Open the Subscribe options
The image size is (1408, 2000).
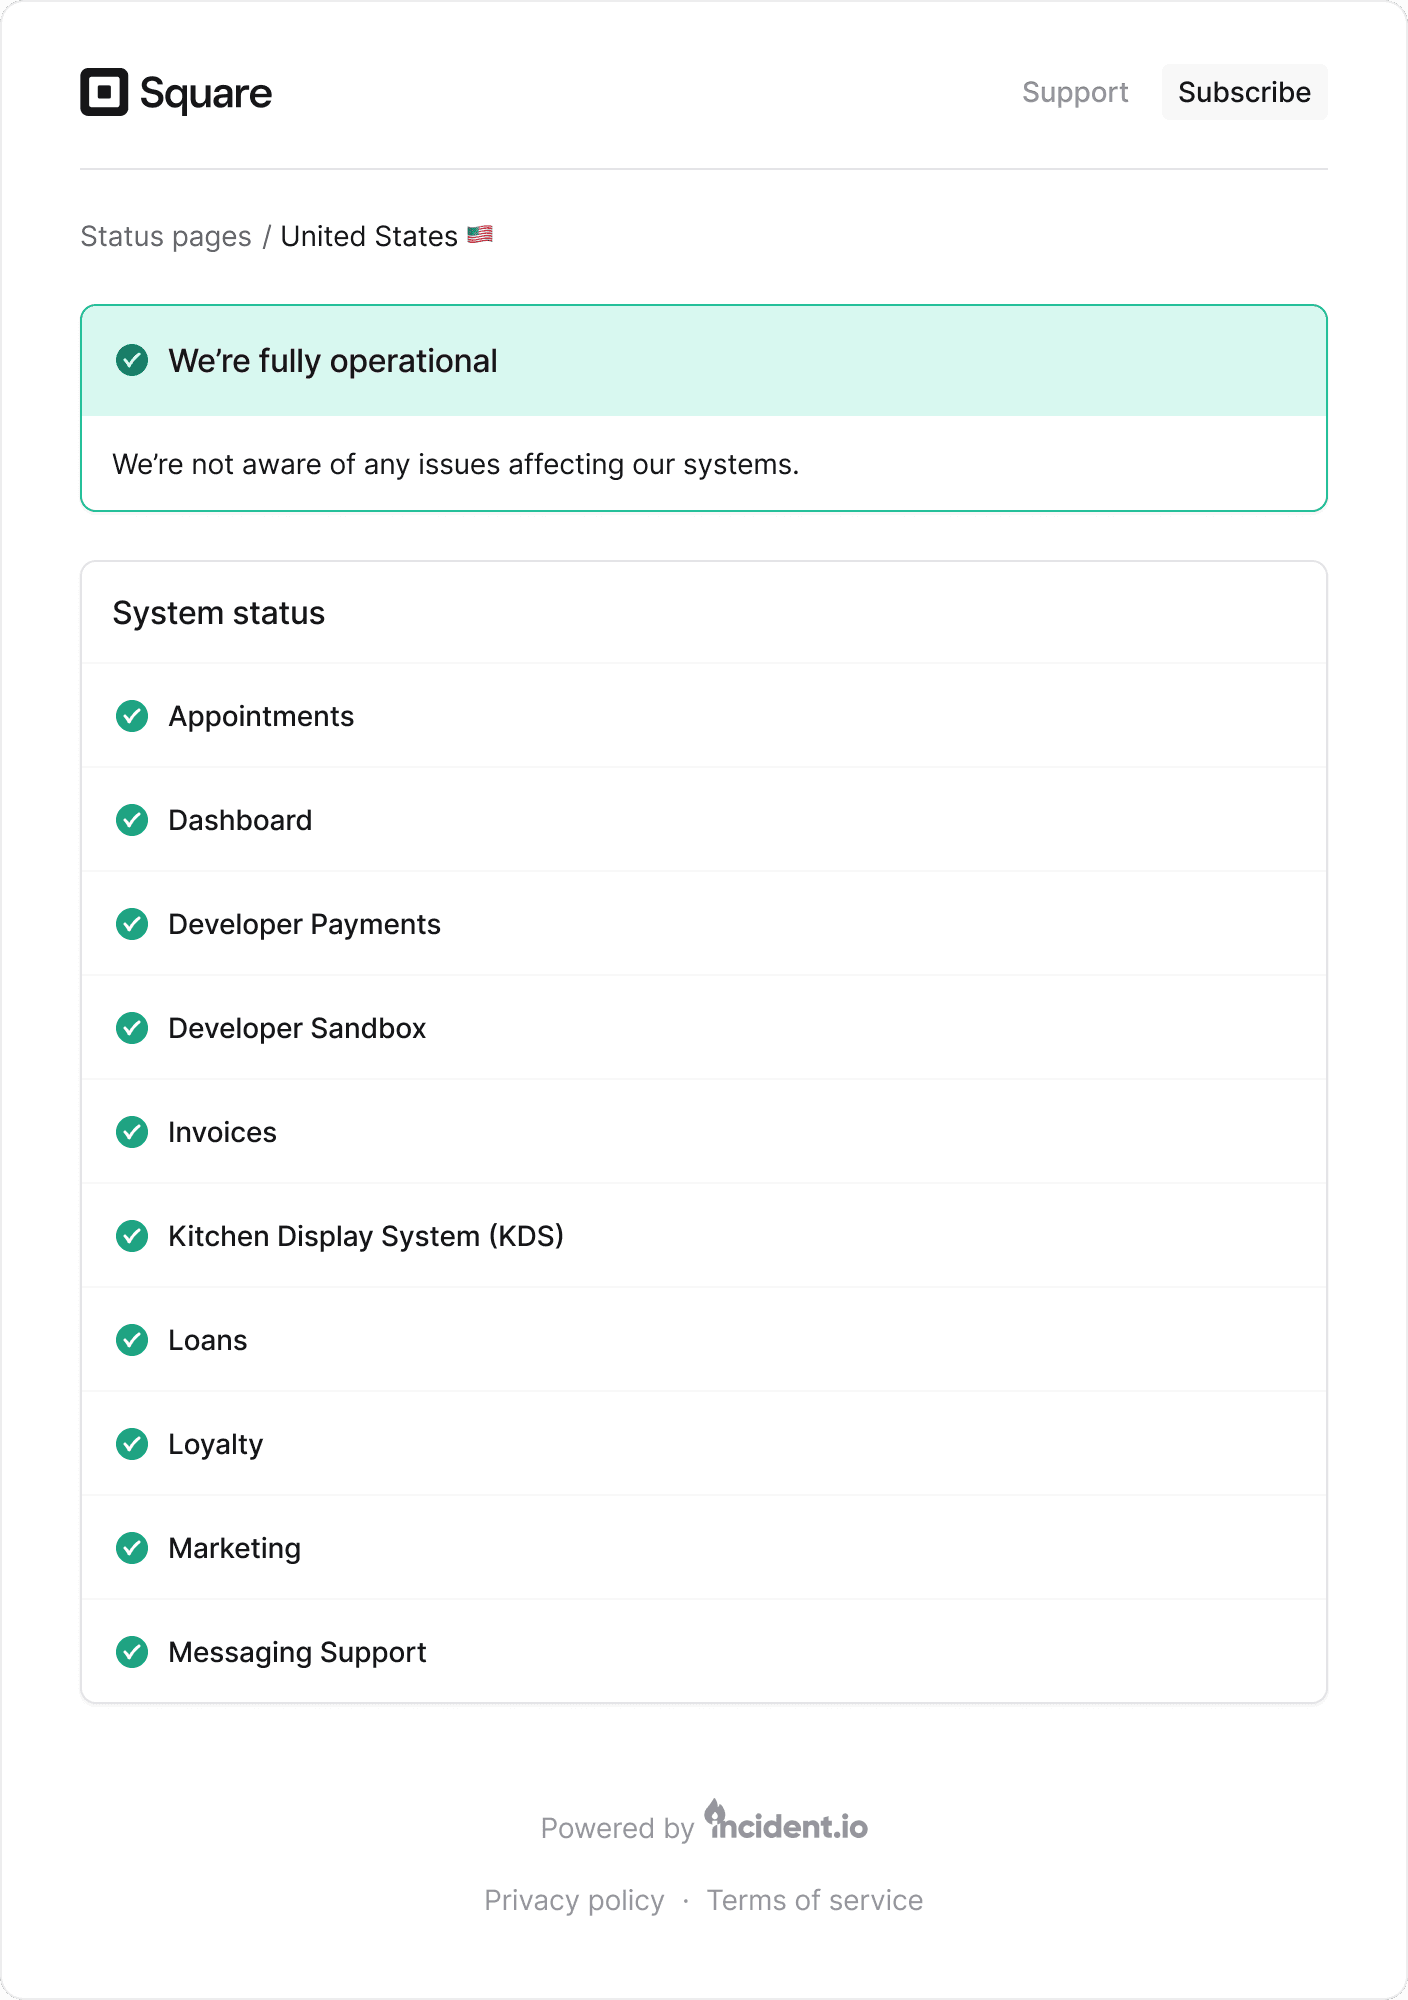pyautogui.click(x=1244, y=92)
